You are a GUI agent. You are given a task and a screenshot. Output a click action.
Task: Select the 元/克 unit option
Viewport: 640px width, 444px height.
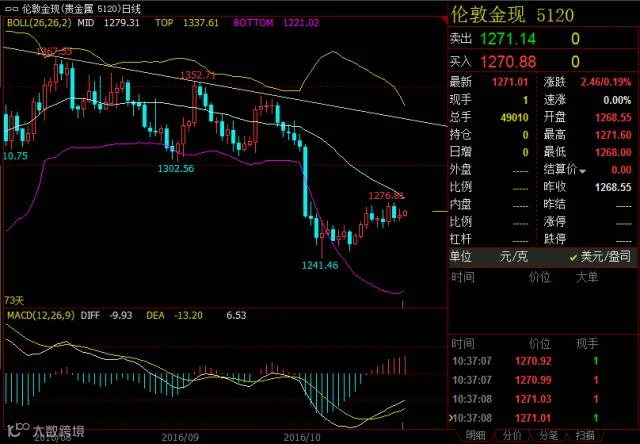[x=513, y=257]
